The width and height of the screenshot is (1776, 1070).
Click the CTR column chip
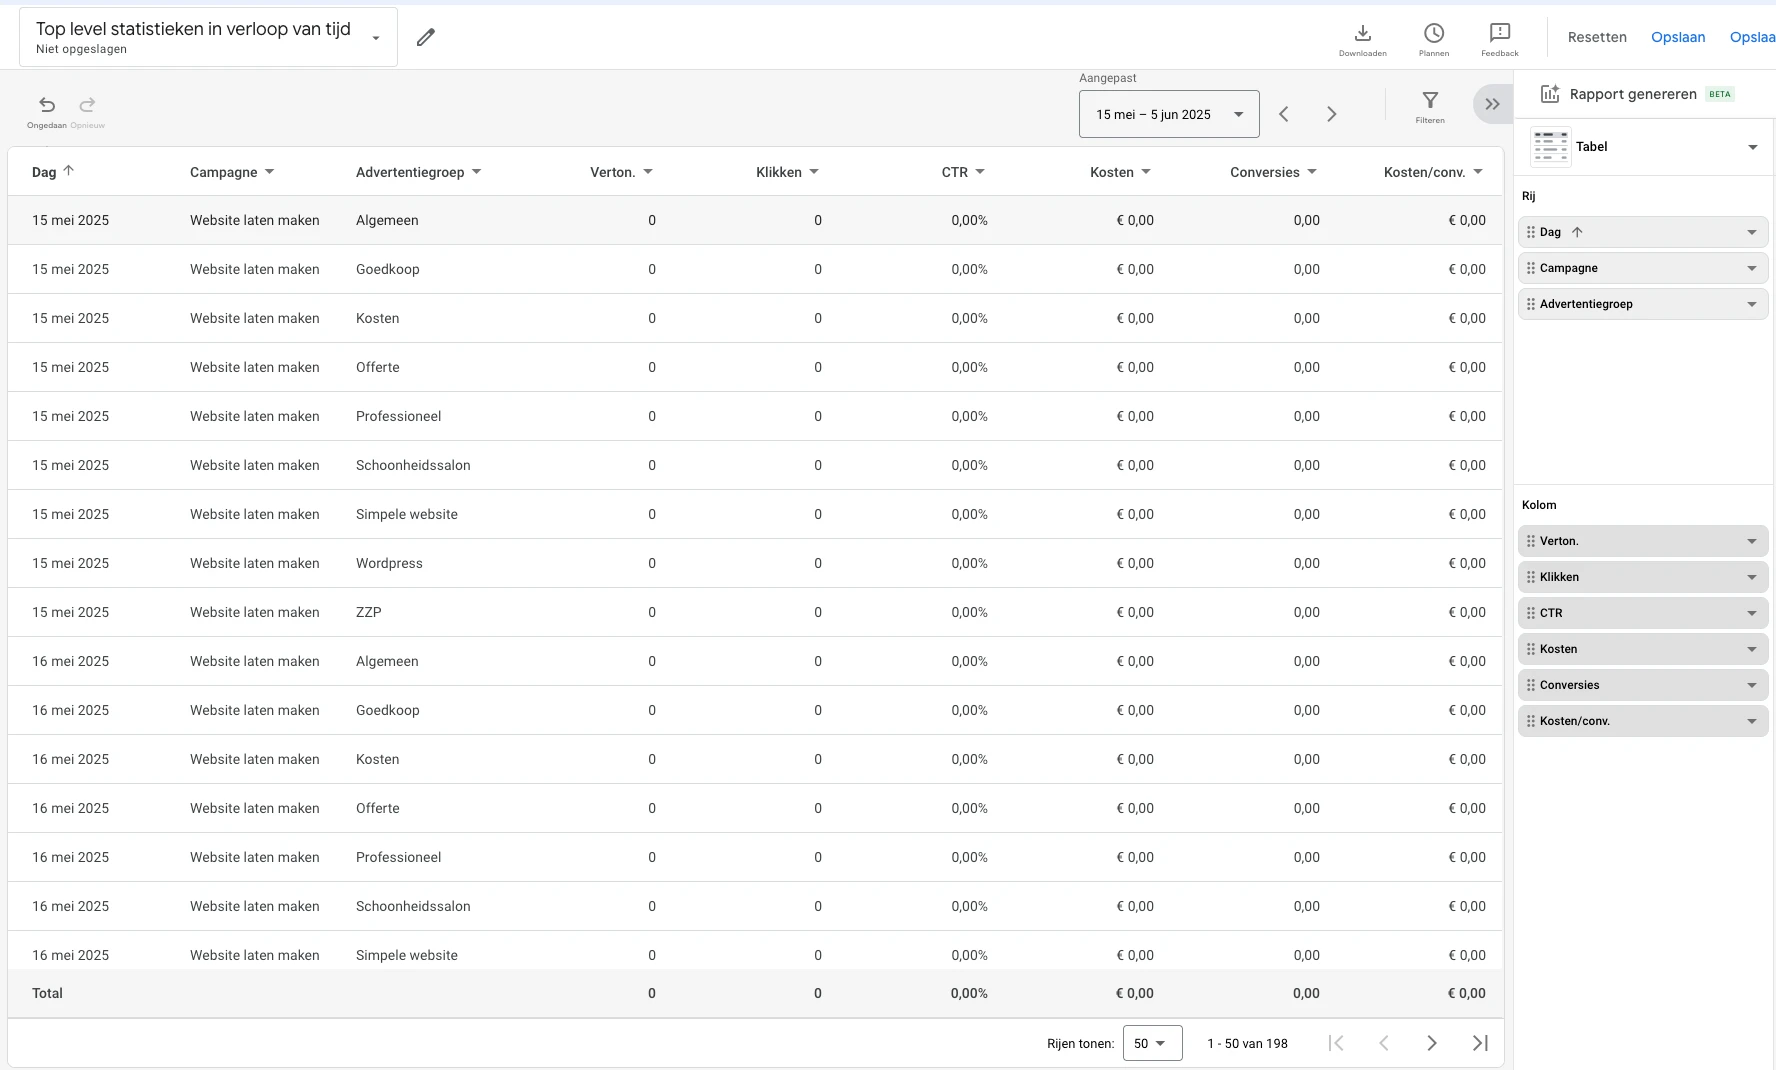coord(1643,613)
